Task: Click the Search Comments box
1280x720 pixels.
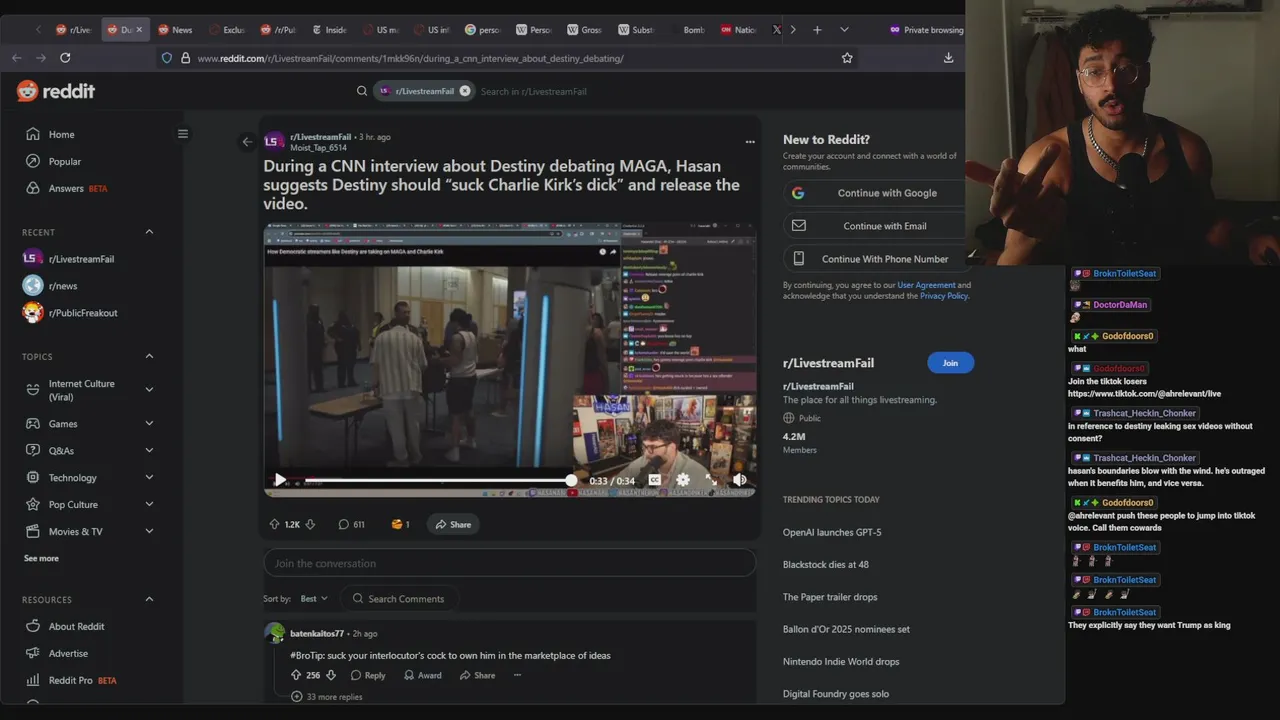Action: (400, 599)
